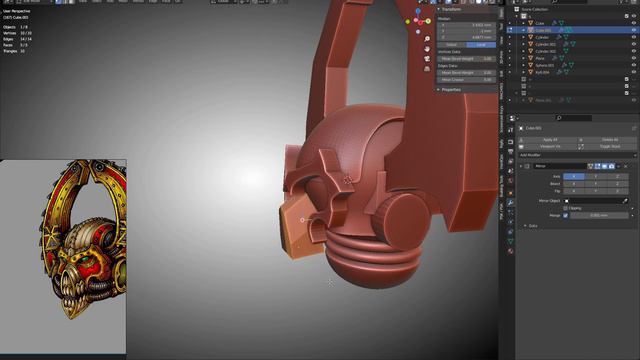Toggle the Clipping checkbox in Mirror modifier

[565, 208]
